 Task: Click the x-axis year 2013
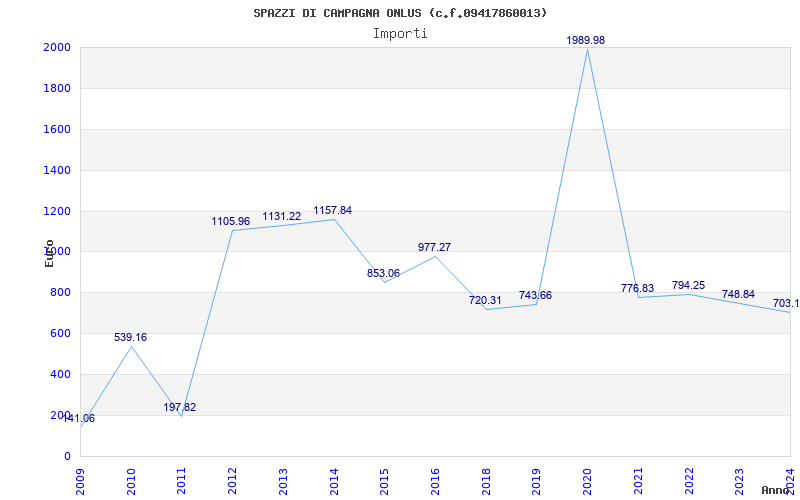[283, 482]
